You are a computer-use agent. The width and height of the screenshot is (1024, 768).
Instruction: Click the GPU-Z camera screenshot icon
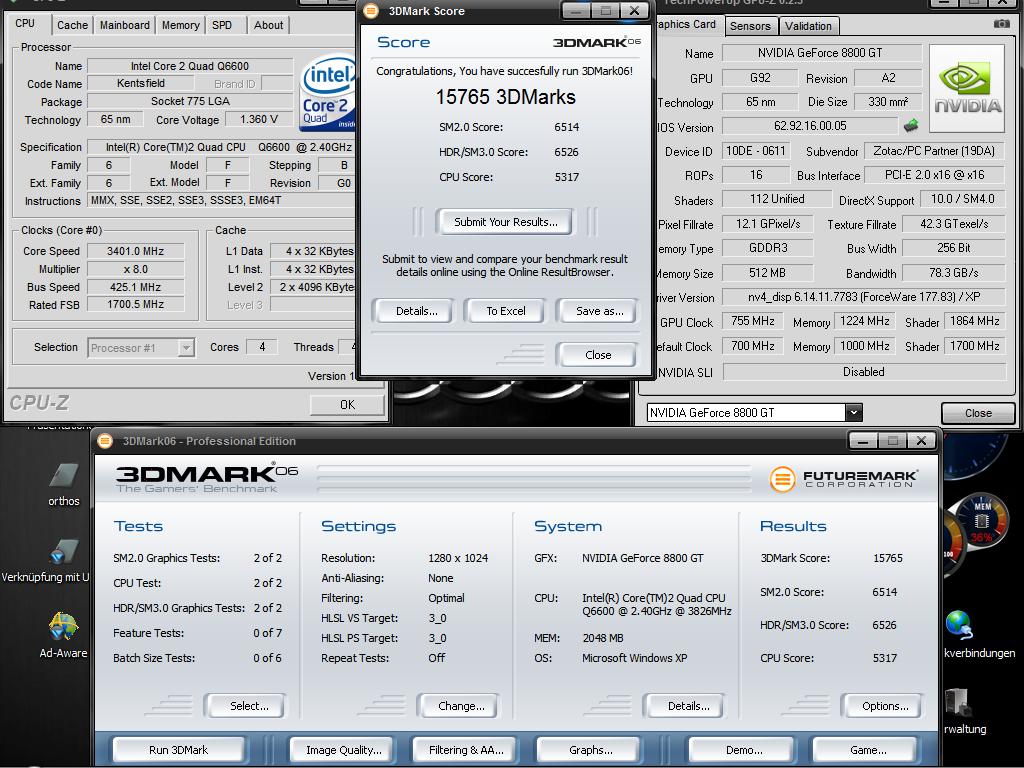(1001, 24)
